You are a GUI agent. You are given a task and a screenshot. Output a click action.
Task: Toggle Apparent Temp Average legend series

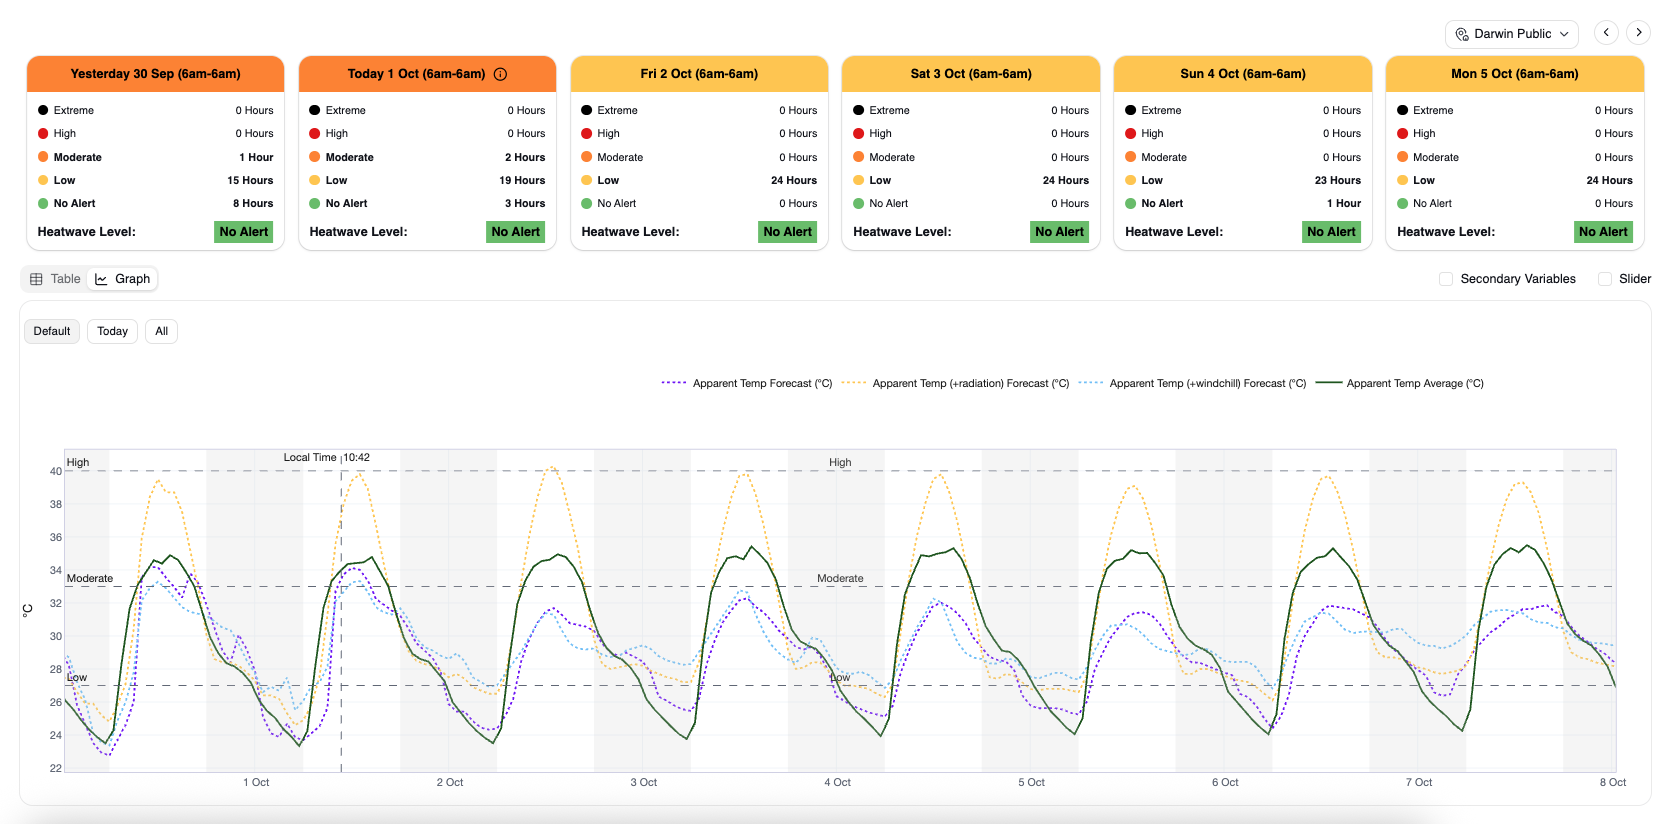pyautogui.click(x=1399, y=383)
